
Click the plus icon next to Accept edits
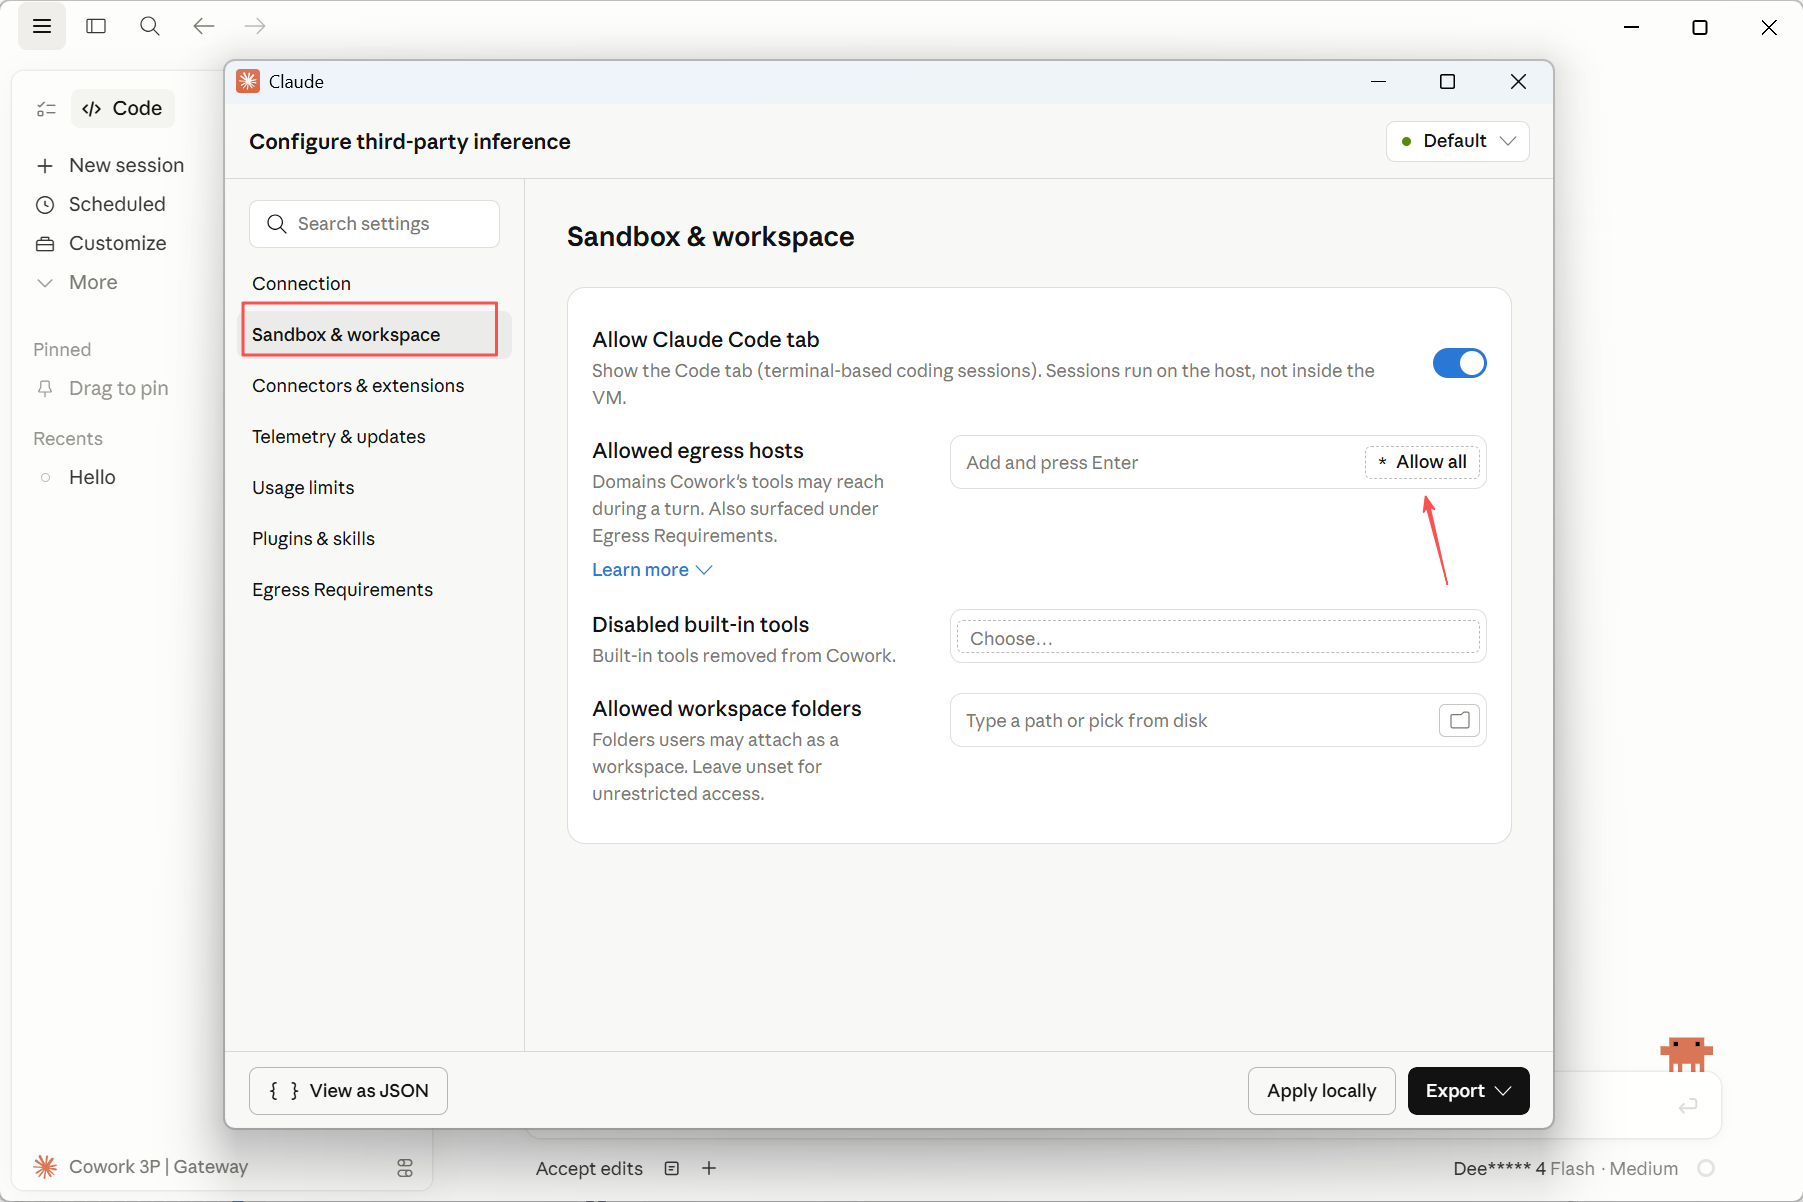pyautogui.click(x=709, y=1168)
